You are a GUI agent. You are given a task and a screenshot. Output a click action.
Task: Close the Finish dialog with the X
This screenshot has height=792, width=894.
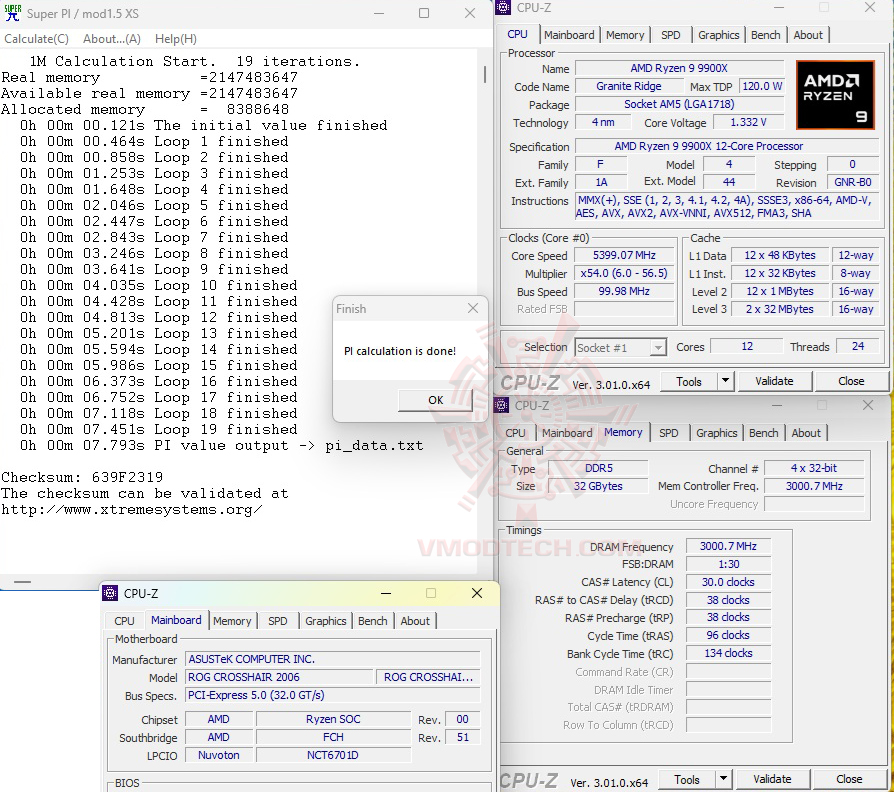click(473, 308)
